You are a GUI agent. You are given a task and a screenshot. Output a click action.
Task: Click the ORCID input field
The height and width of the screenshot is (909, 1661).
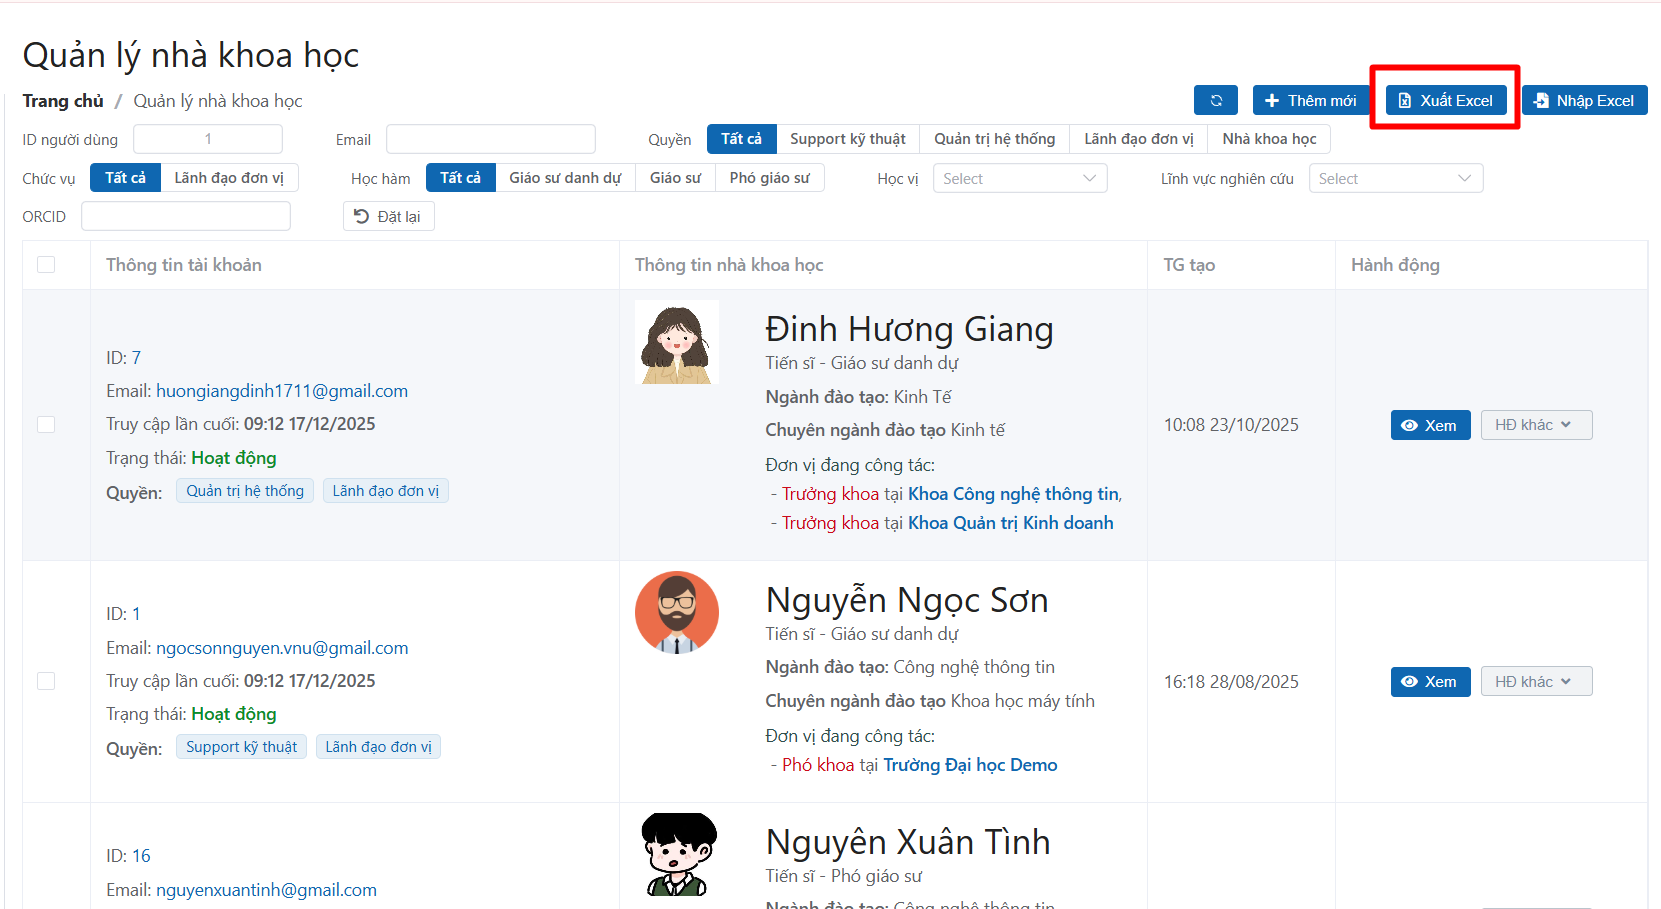[x=186, y=217]
